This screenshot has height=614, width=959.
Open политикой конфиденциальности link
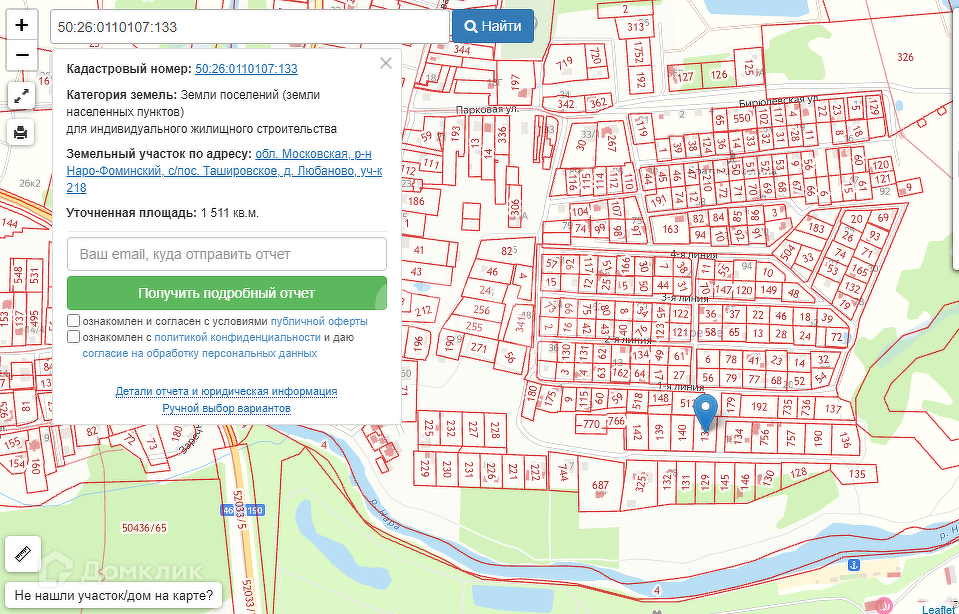[x=237, y=337]
